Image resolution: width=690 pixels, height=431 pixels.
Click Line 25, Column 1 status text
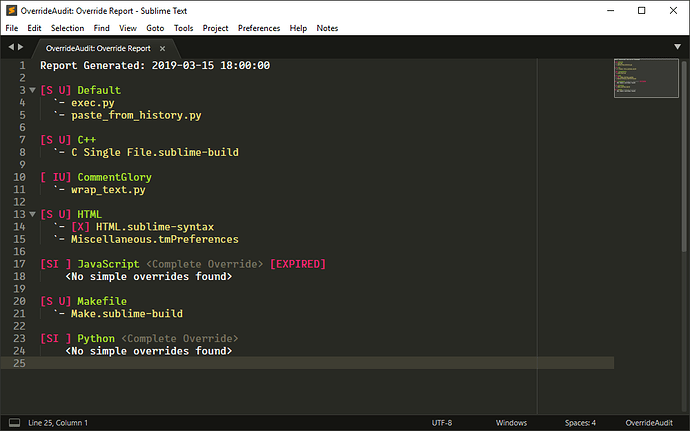(x=58, y=423)
